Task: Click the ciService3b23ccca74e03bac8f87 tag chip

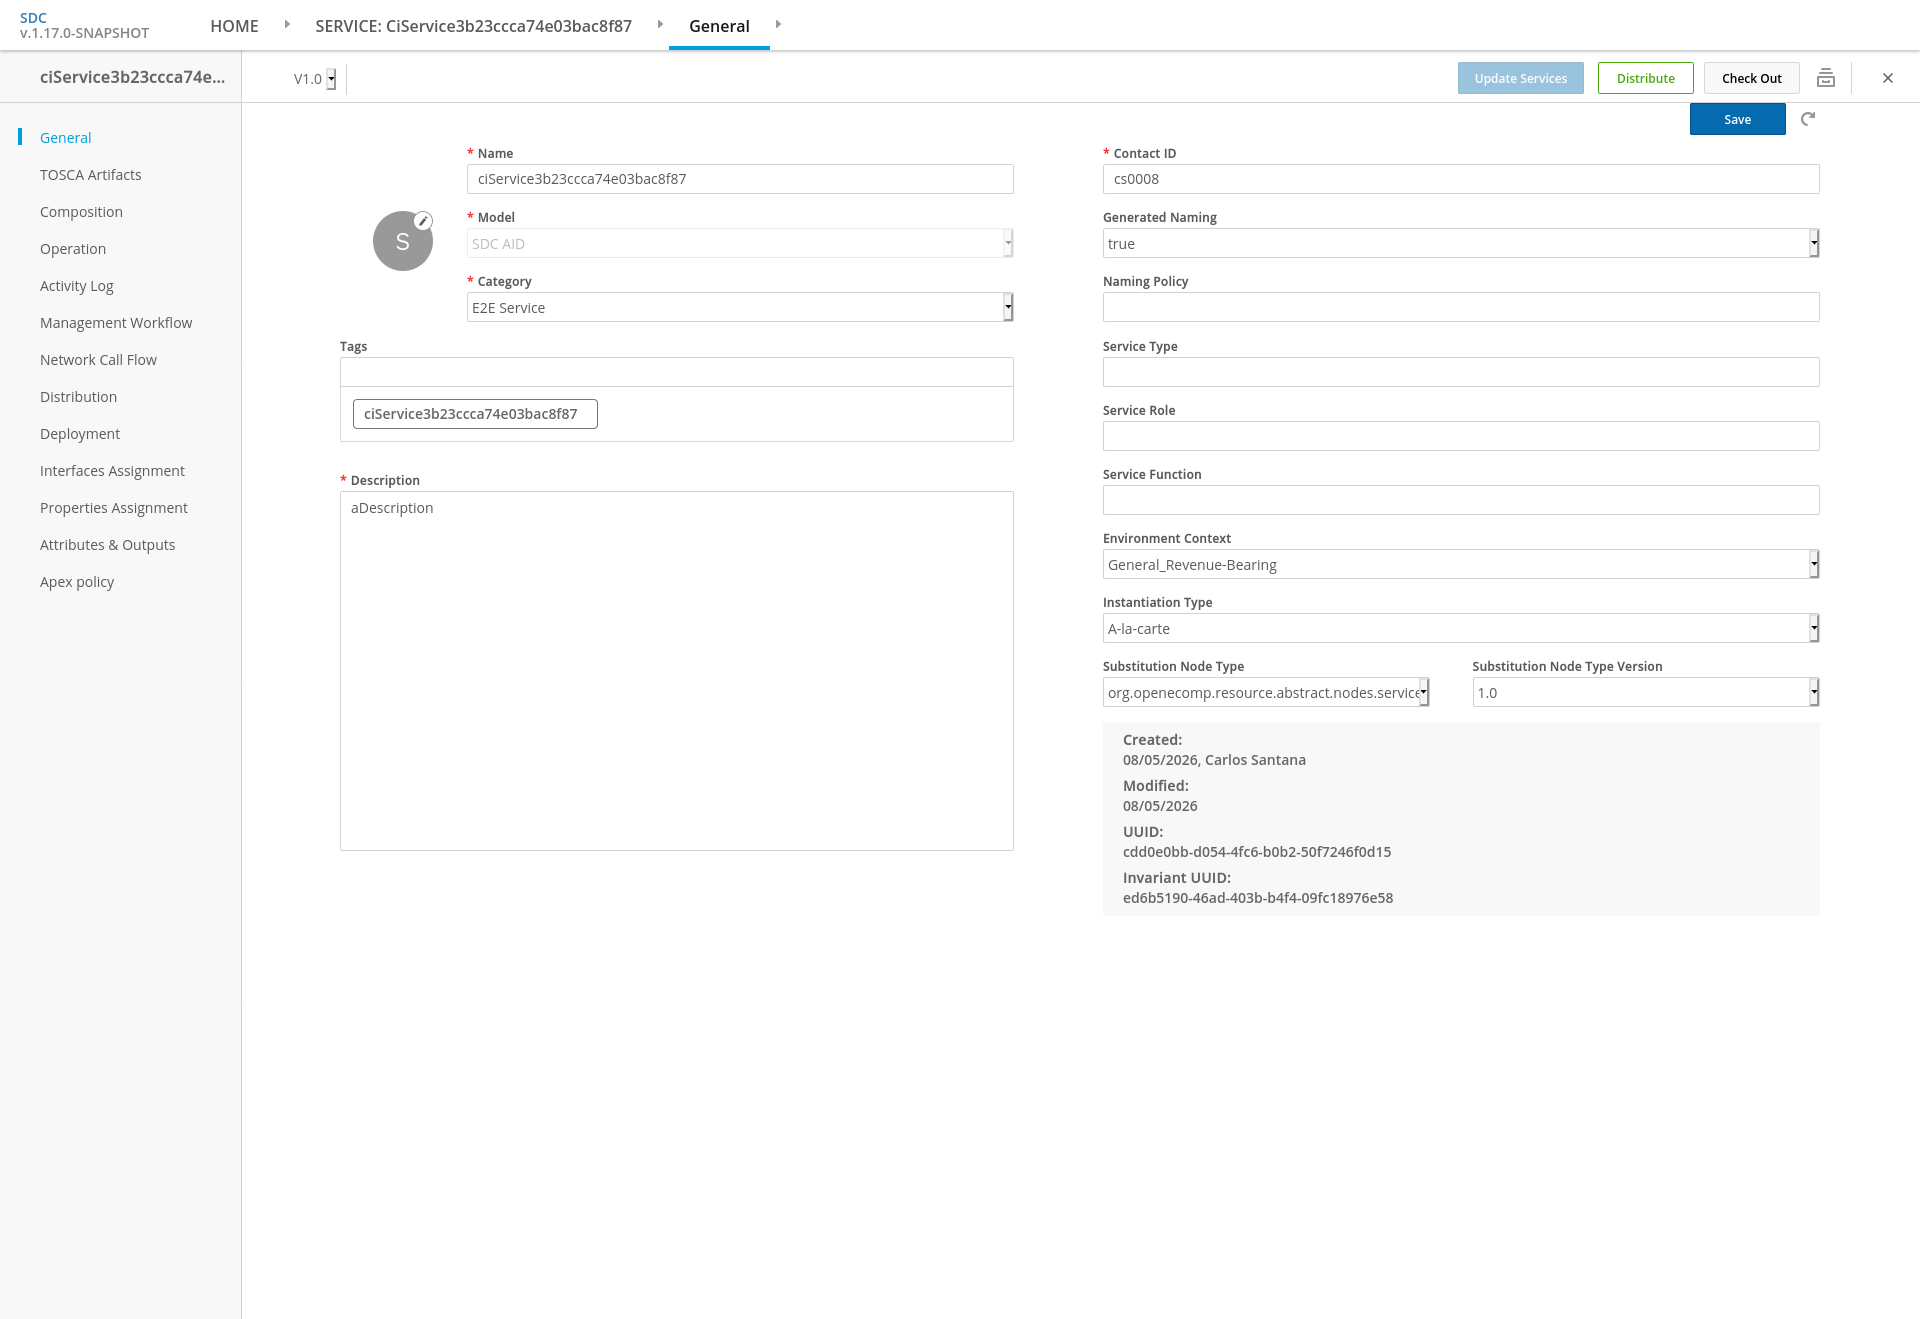Action: [475, 414]
